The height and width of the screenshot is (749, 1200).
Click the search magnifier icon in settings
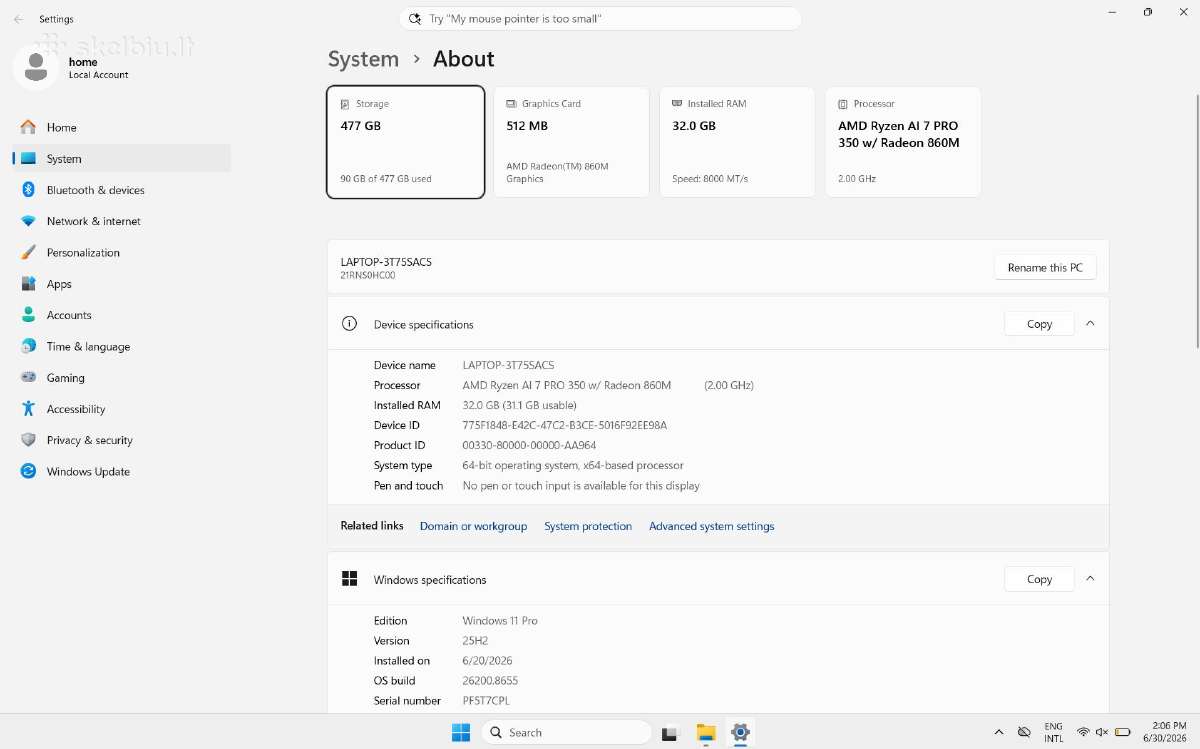point(415,19)
